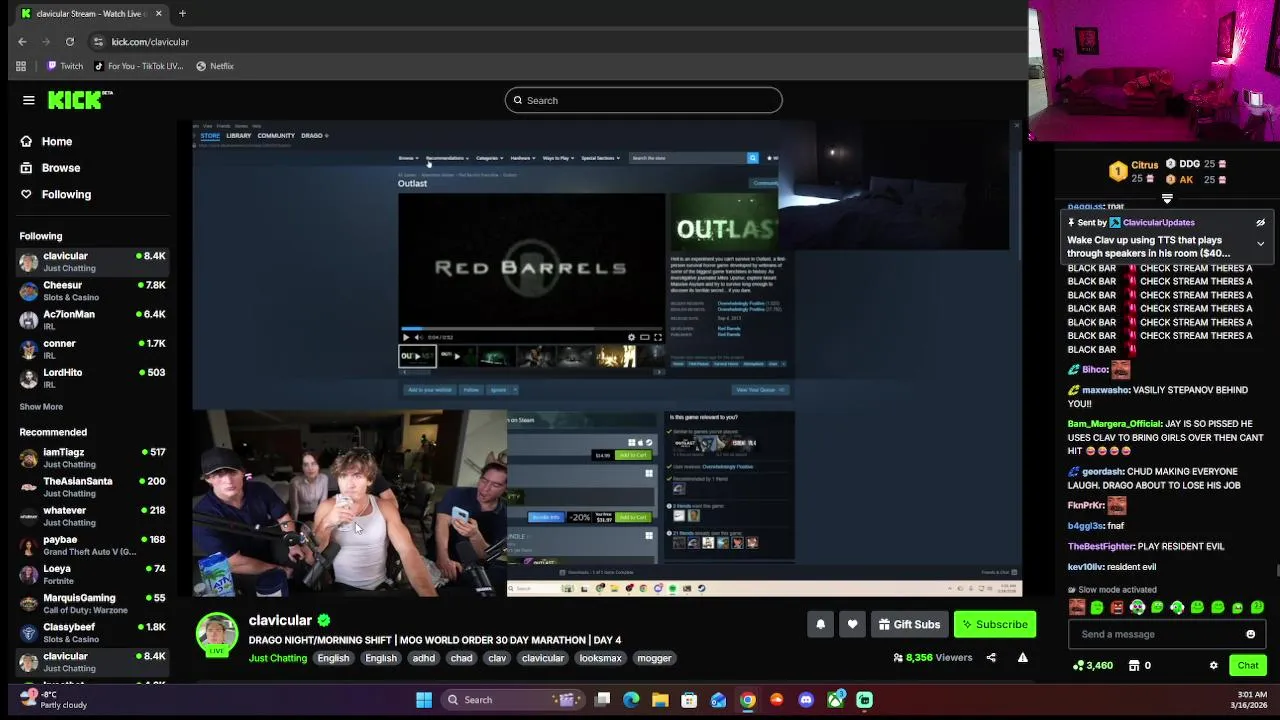Image resolution: width=1280 pixels, height=720 pixels.
Task: Open File Explorer from taskbar
Action: point(660,700)
